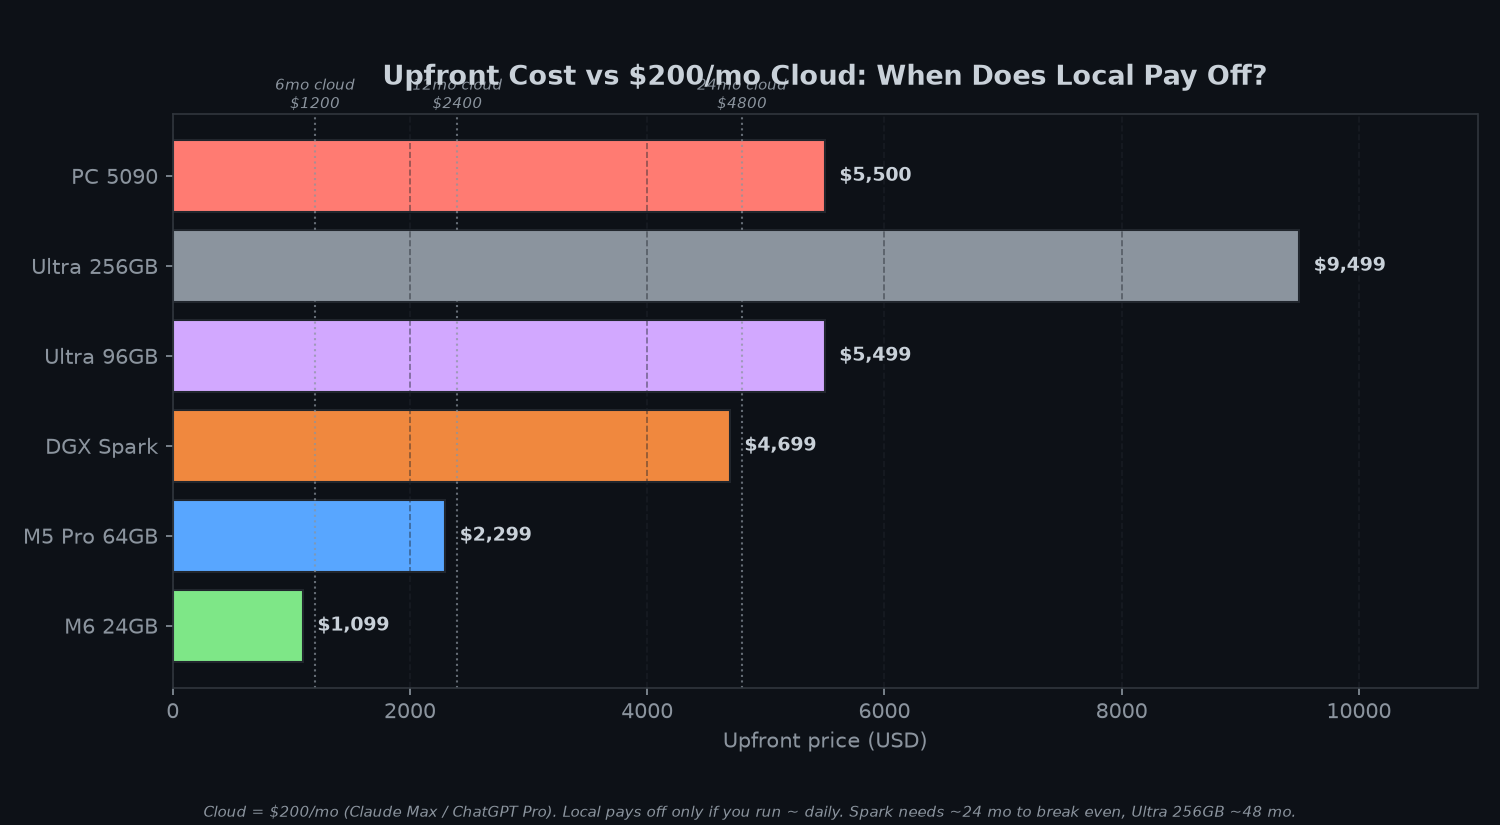Image resolution: width=1500 pixels, height=825 pixels.
Task: Click the M5 Pro 64GB axis label
Action: pyautogui.click(x=91, y=537)
